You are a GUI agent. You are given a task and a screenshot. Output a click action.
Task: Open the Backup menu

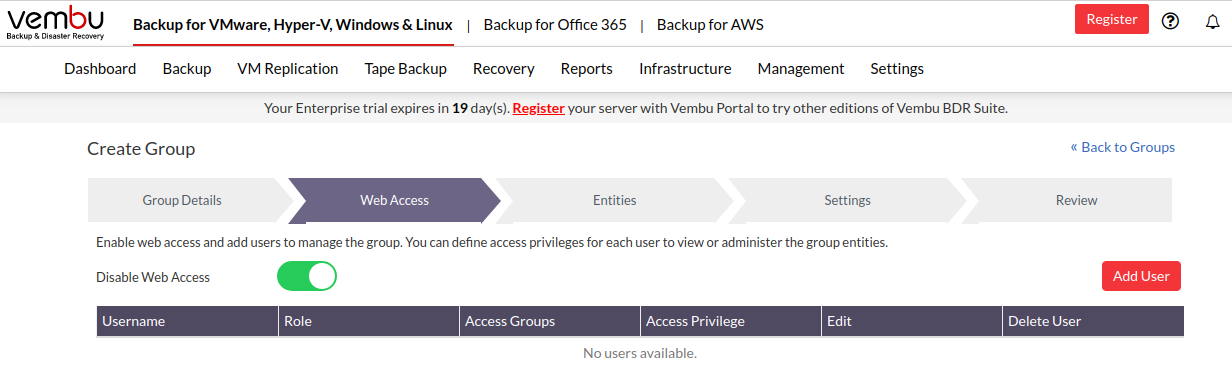(187, 69)
